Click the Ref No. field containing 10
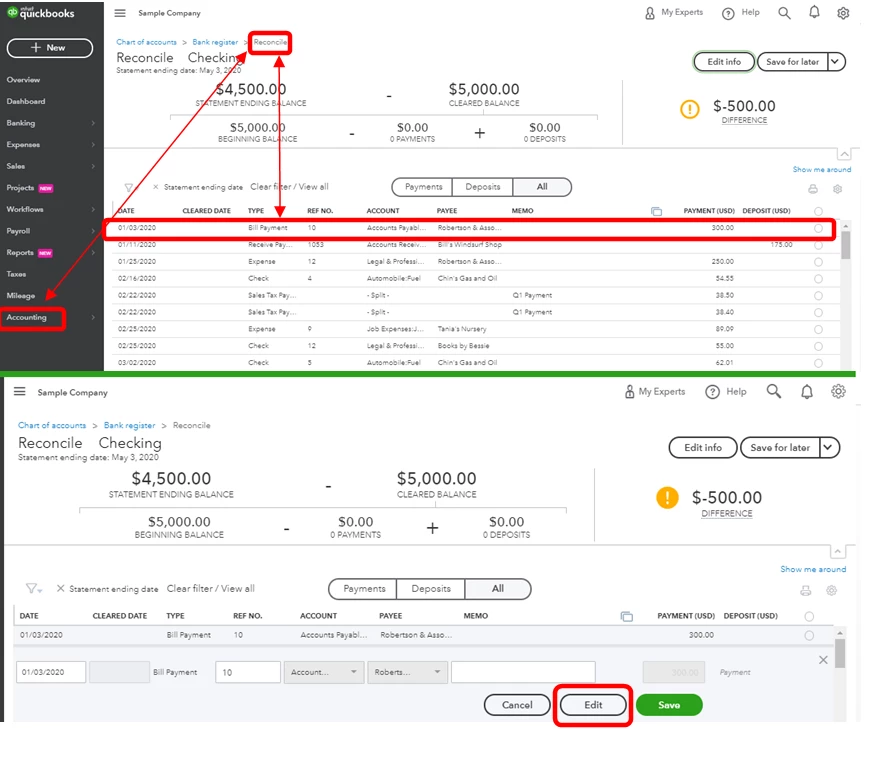The width and height of the screenshot is (869, 758). (x=248, y=672)
